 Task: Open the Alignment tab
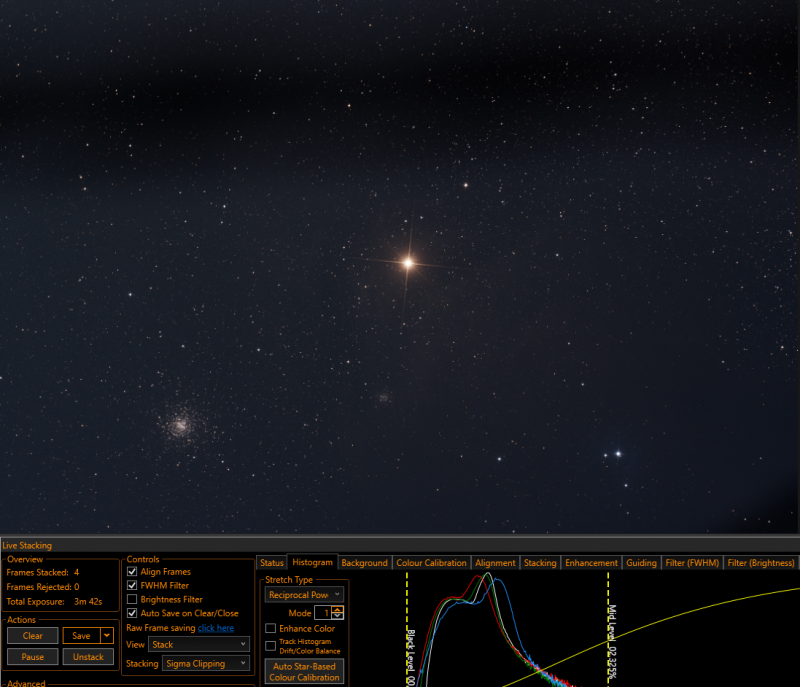pos(495,563)
